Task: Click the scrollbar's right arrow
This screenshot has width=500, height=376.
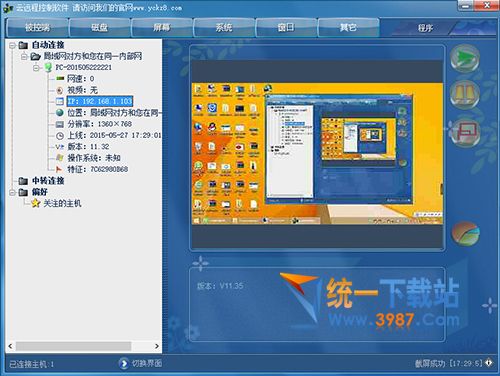Action: click(156, 346)
